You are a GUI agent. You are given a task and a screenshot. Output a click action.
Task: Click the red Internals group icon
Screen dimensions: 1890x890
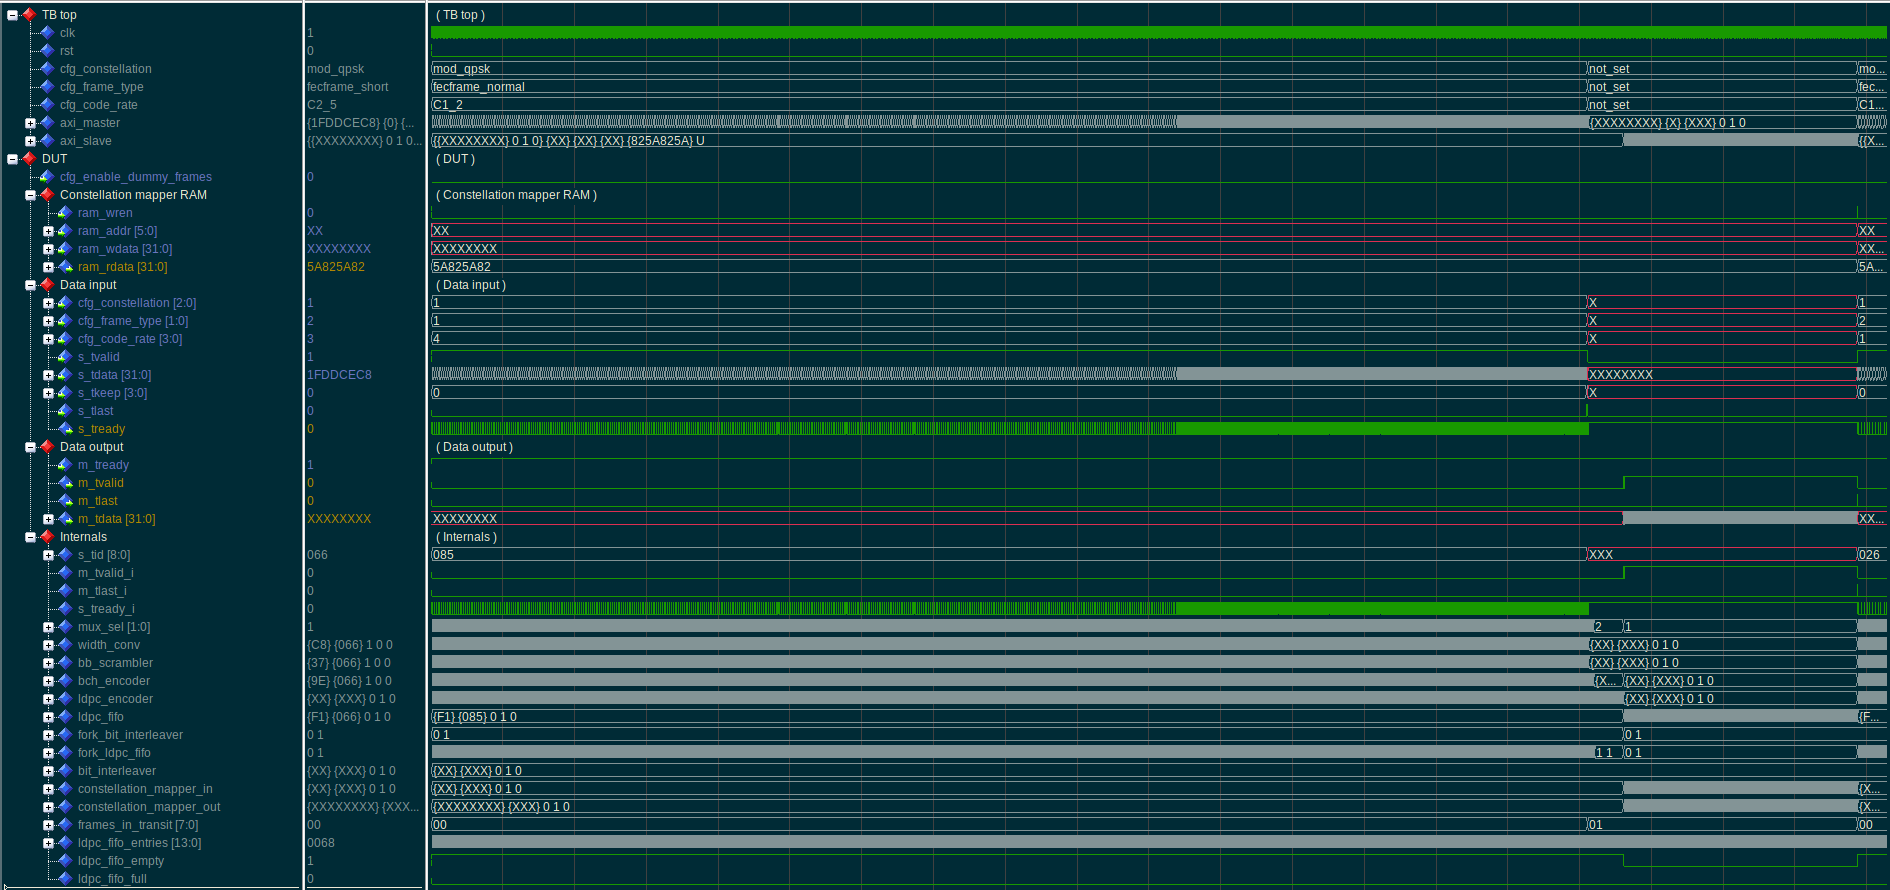coord(47,537)
